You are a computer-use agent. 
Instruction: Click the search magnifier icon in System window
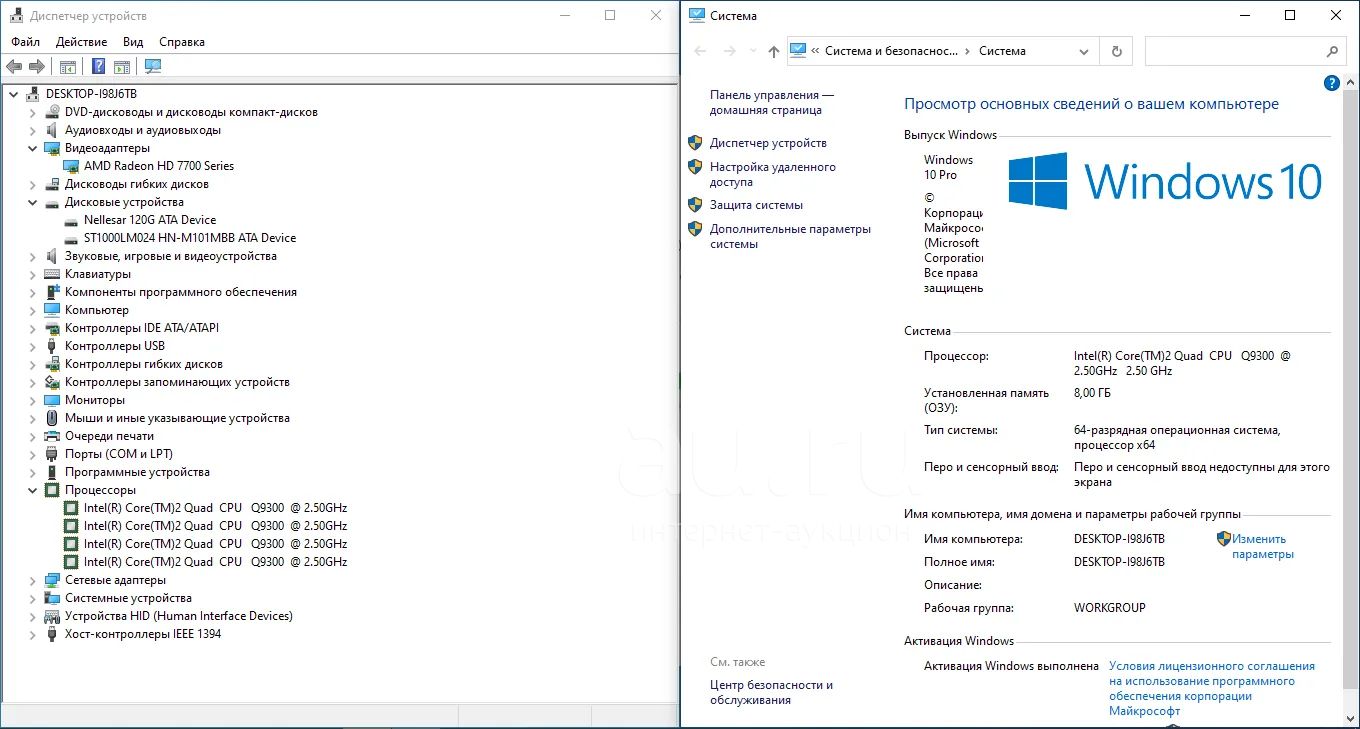1332,51
